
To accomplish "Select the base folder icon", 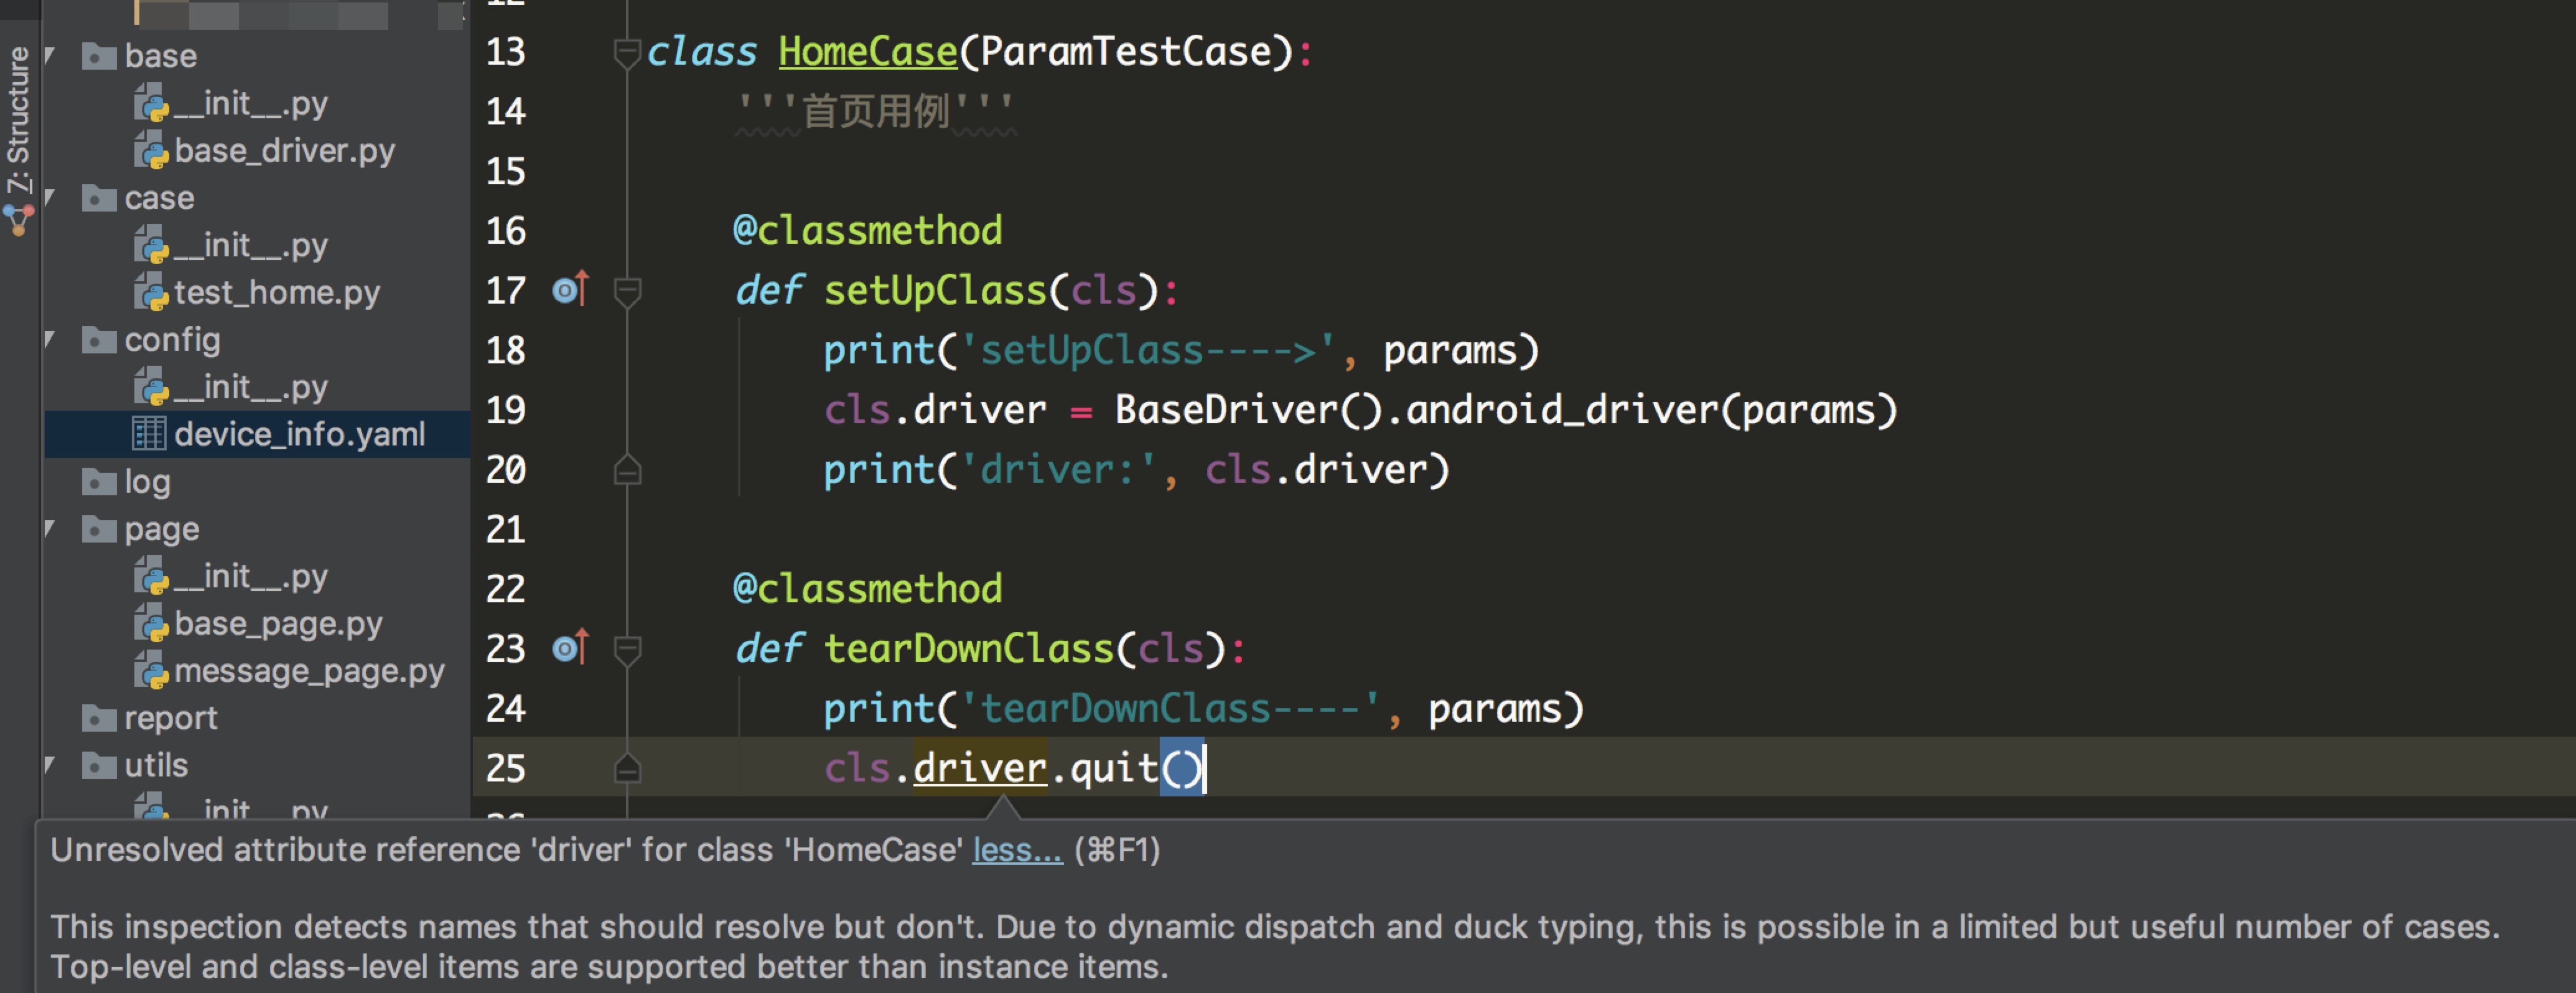I will (99, 56).
